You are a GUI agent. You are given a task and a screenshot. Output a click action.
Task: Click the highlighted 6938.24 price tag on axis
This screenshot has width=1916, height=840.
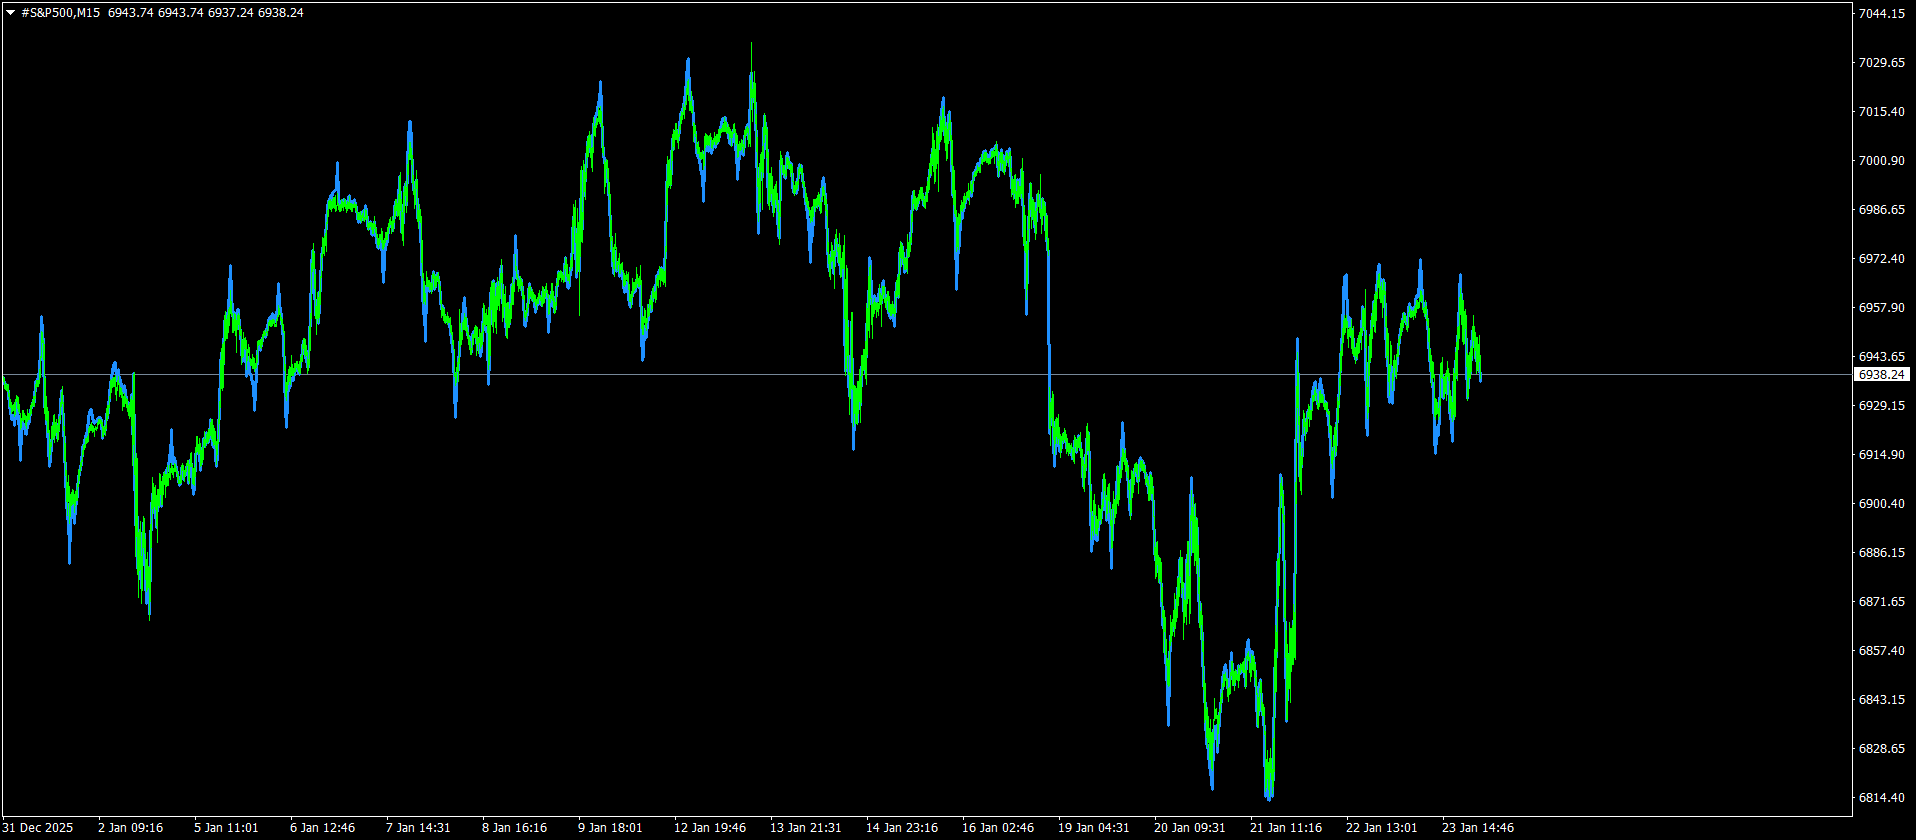[x=1882, y=375]
